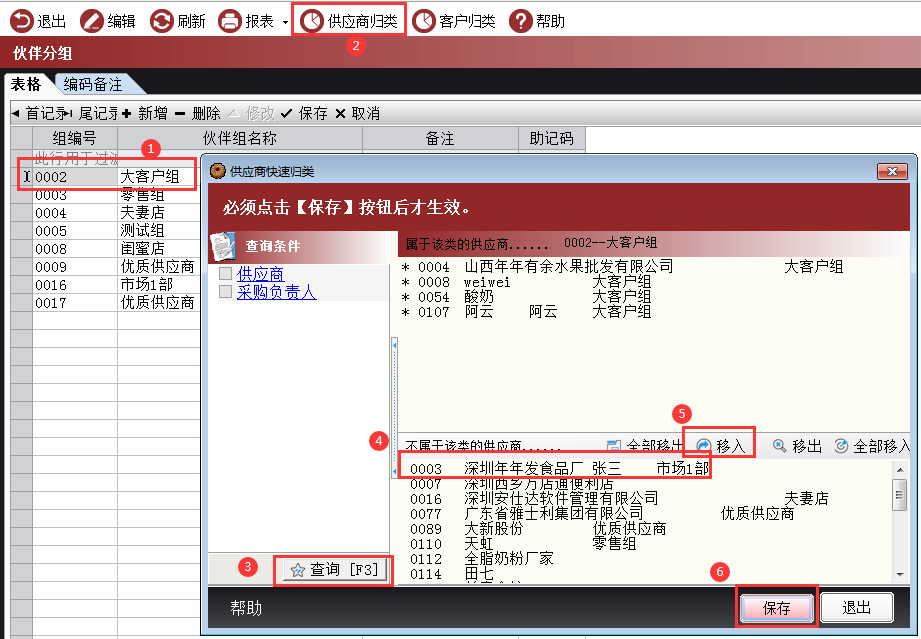
Task: Select supplier 0008 weiwei
Action: pos(526,282)
